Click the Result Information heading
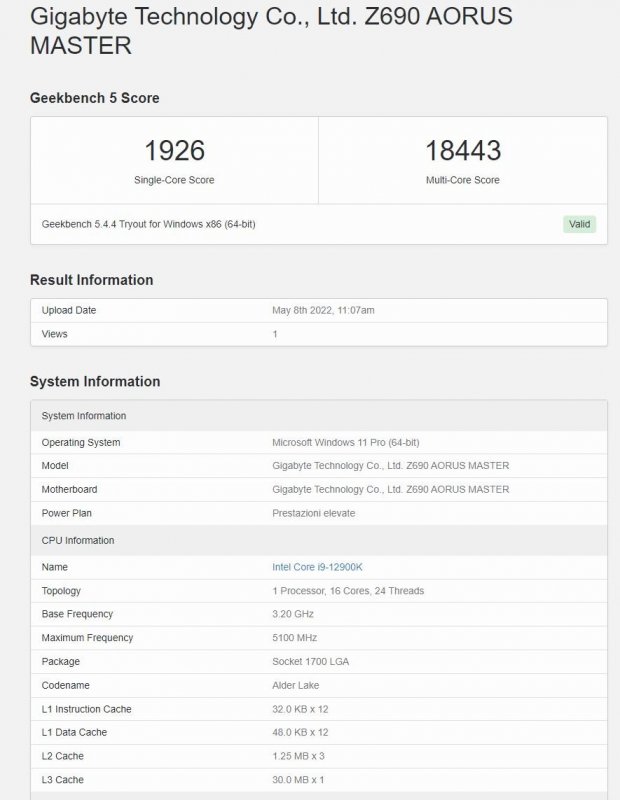The width and height of the screenshot is (620, 800). pos(91,280)
